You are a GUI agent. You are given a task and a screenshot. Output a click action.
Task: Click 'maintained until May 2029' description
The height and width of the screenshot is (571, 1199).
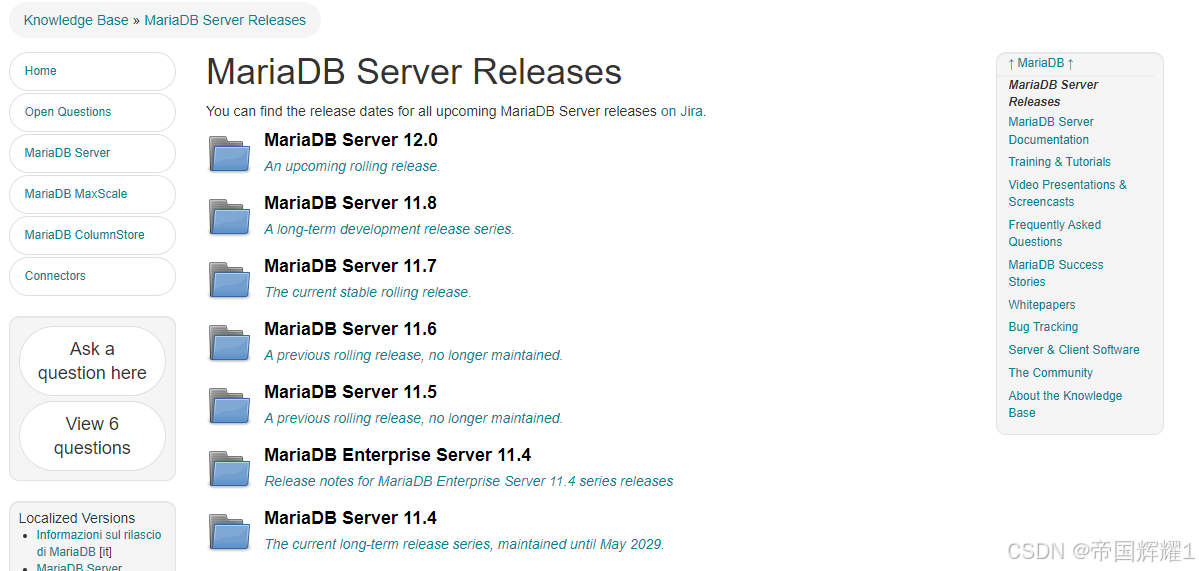464,544
